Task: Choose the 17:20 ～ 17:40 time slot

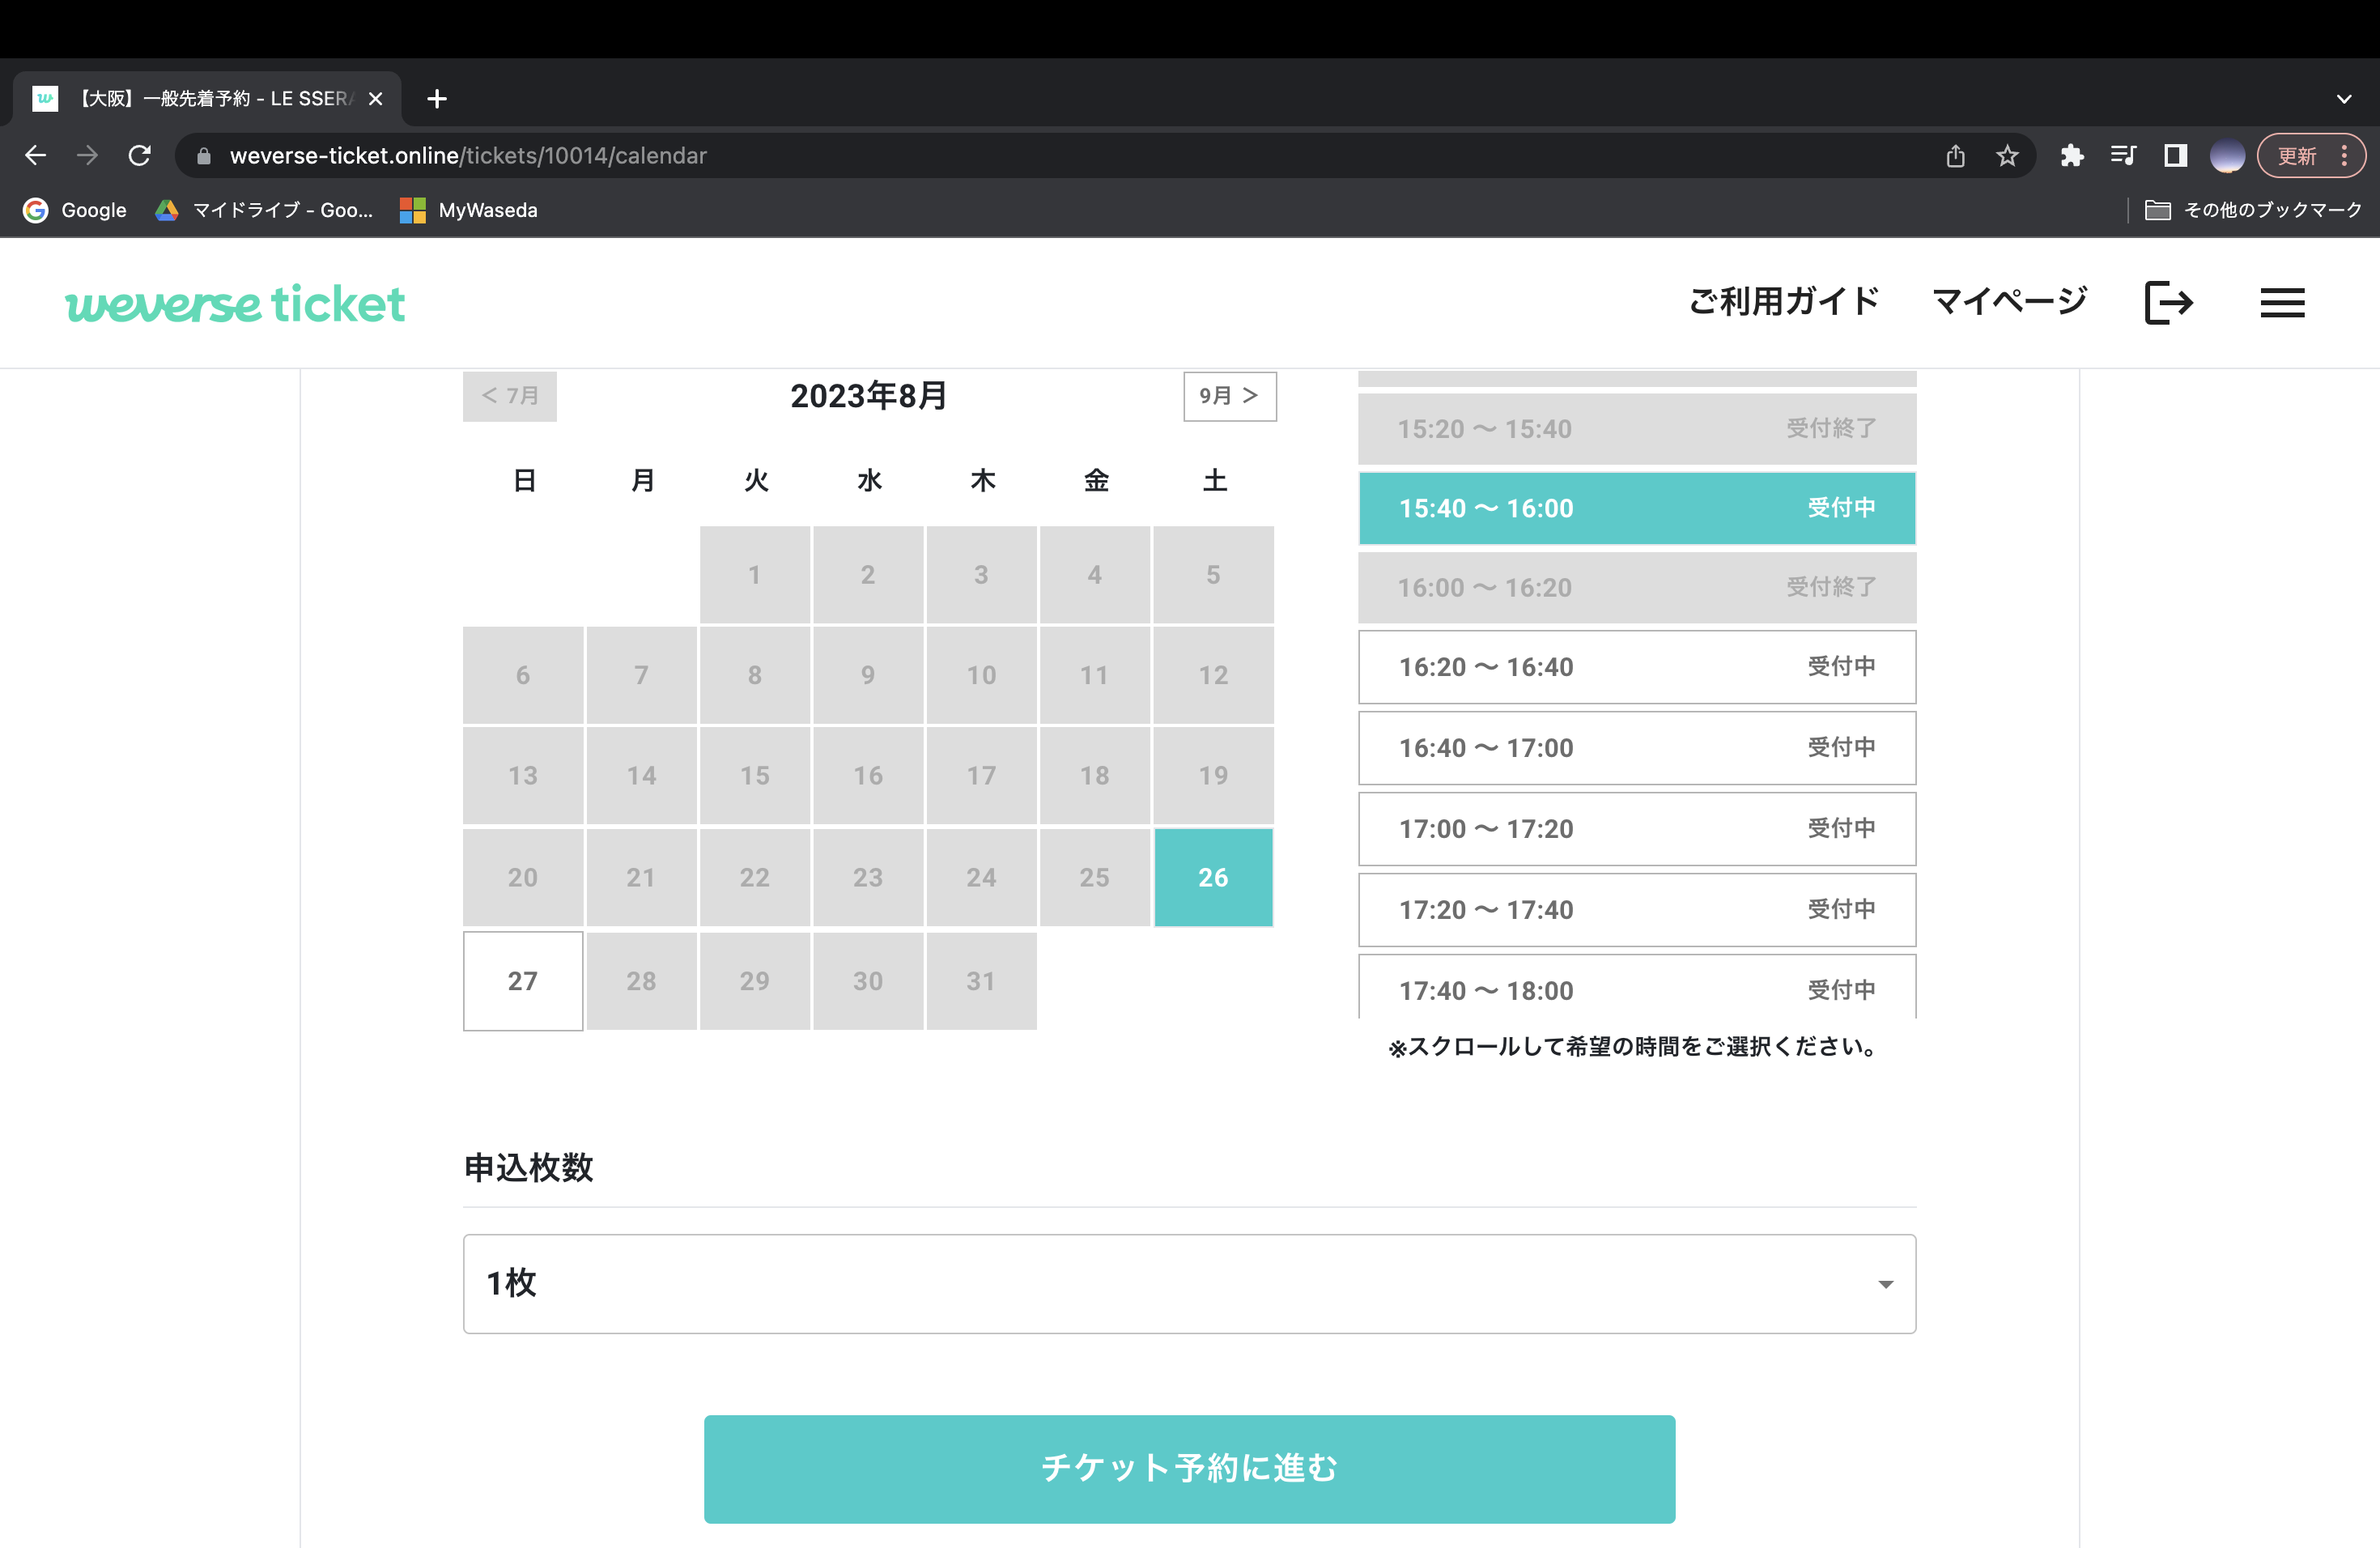Action: [x=1636, y=910]
